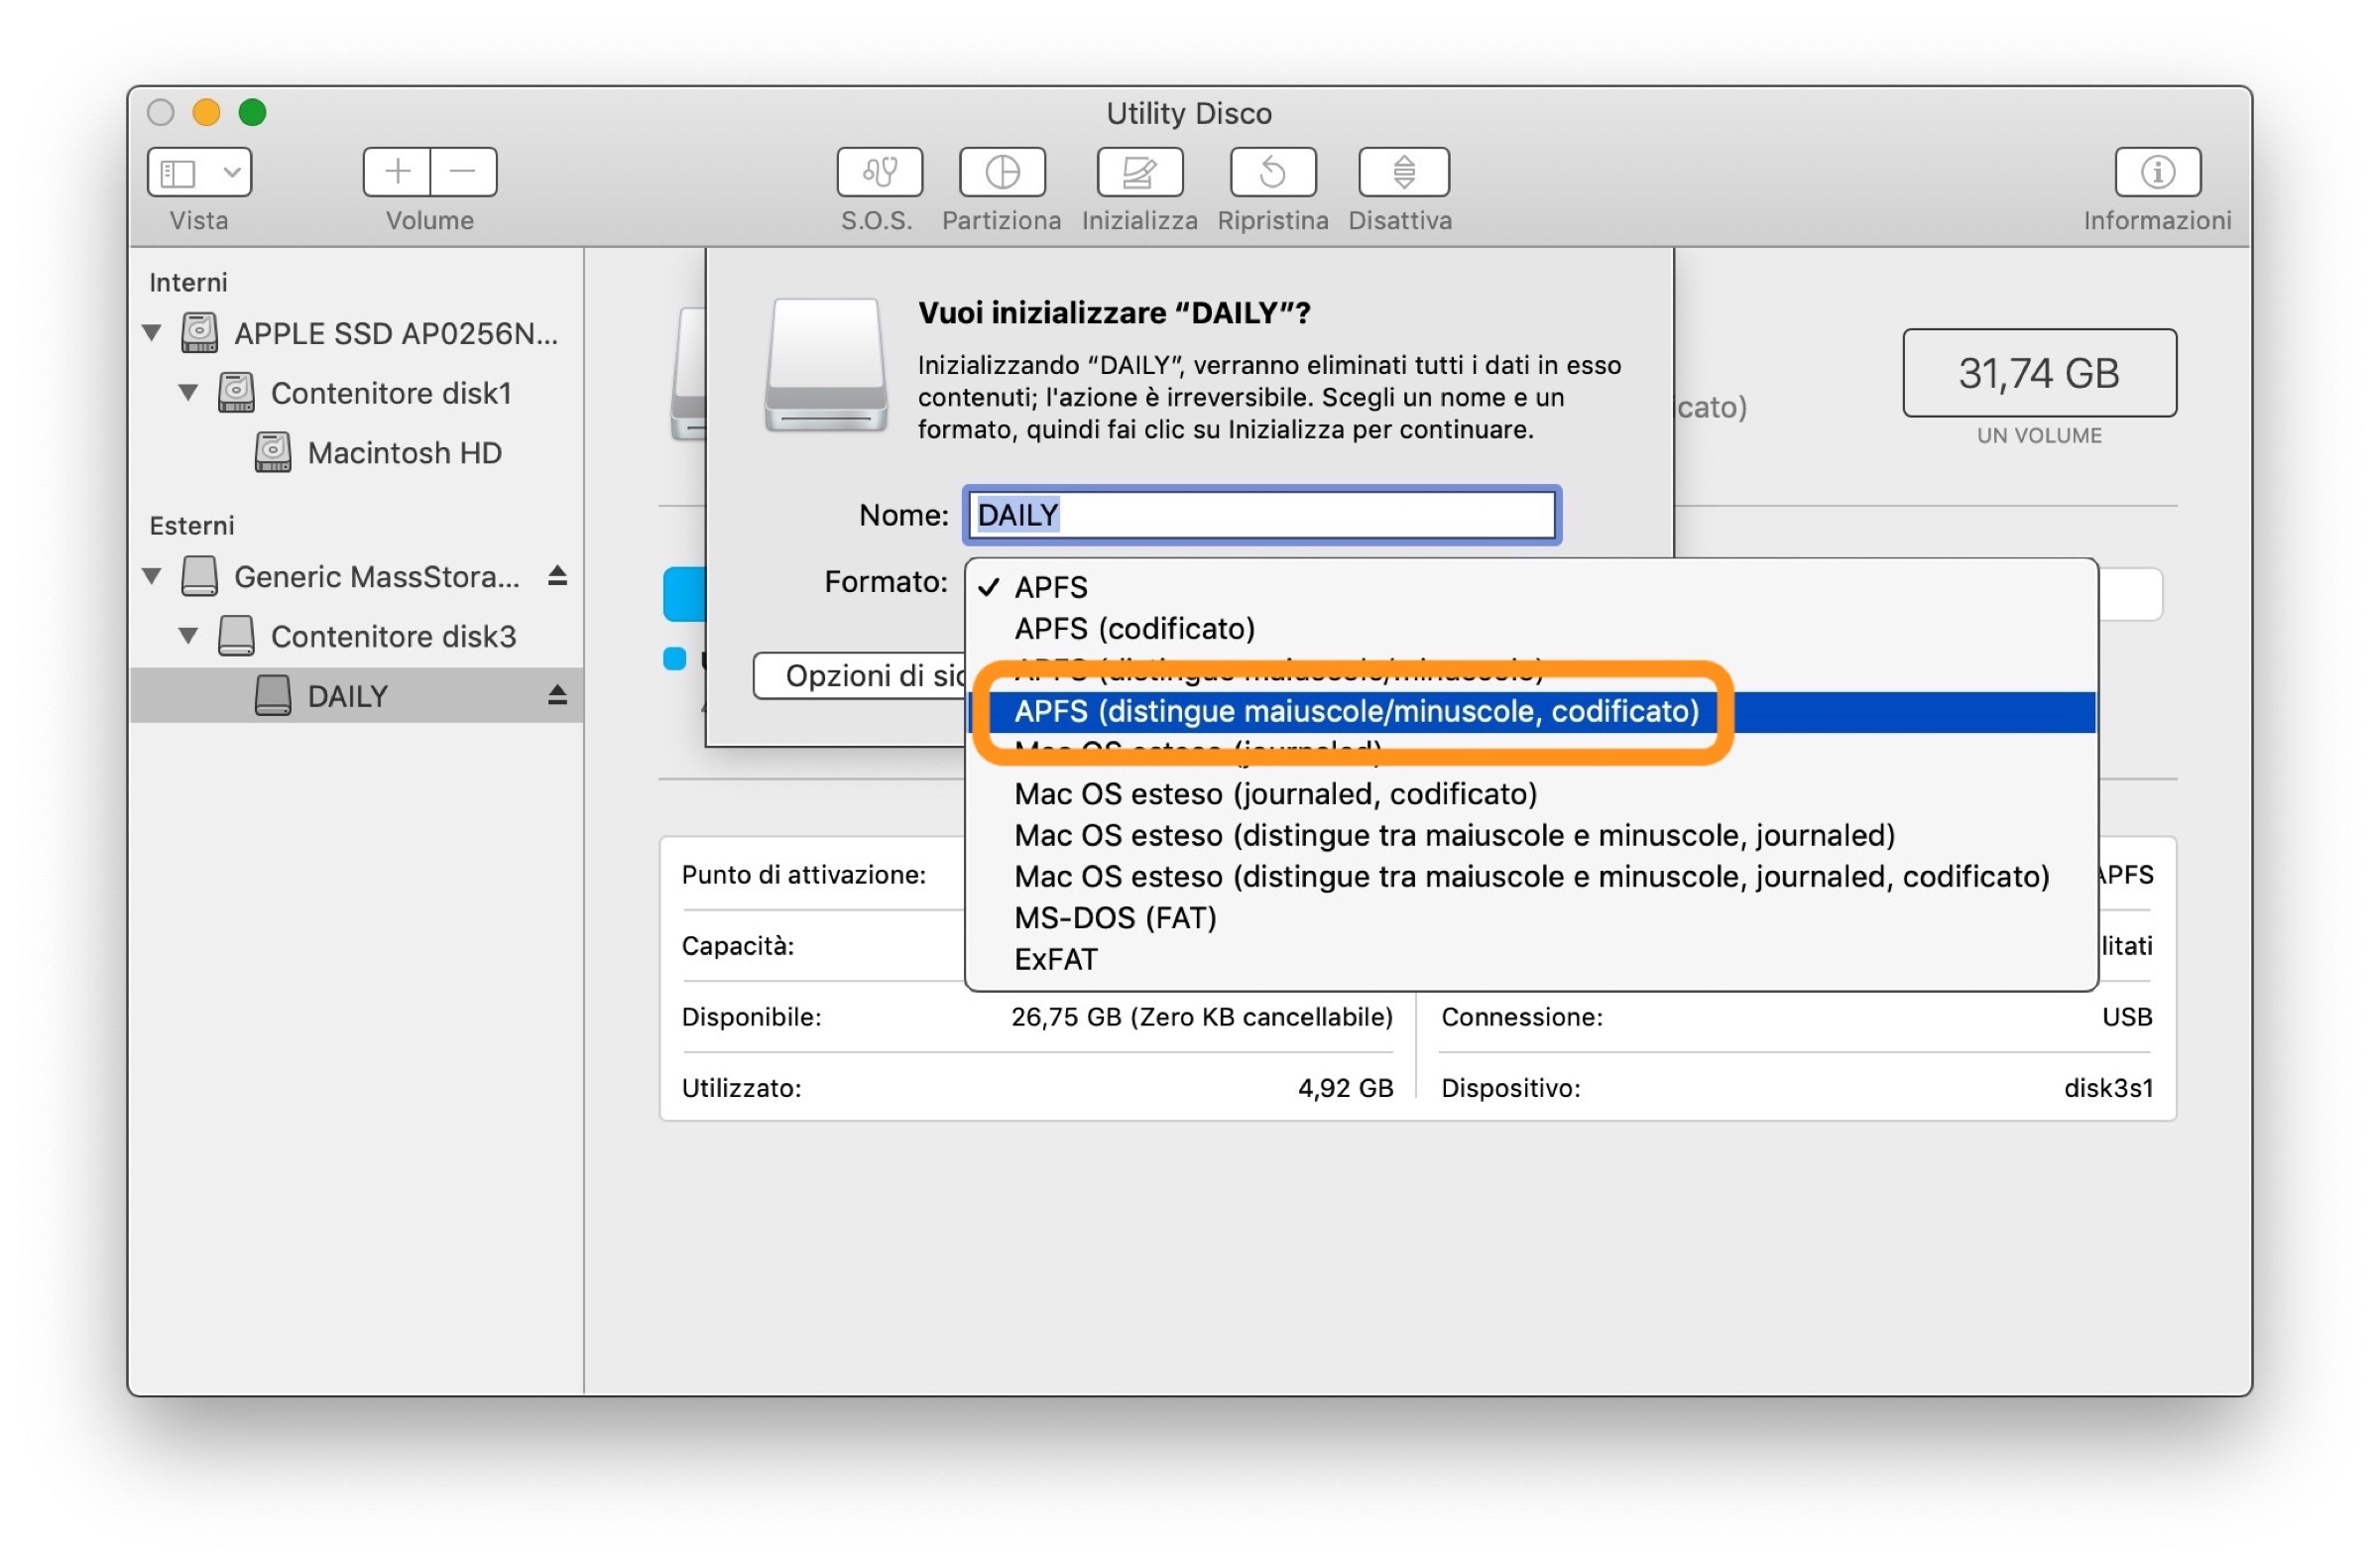The width and height of the screenshot is (2380, 1565).
Task: Choose the MS-DOS (FAT) format option
Action: pos(1115,918)
